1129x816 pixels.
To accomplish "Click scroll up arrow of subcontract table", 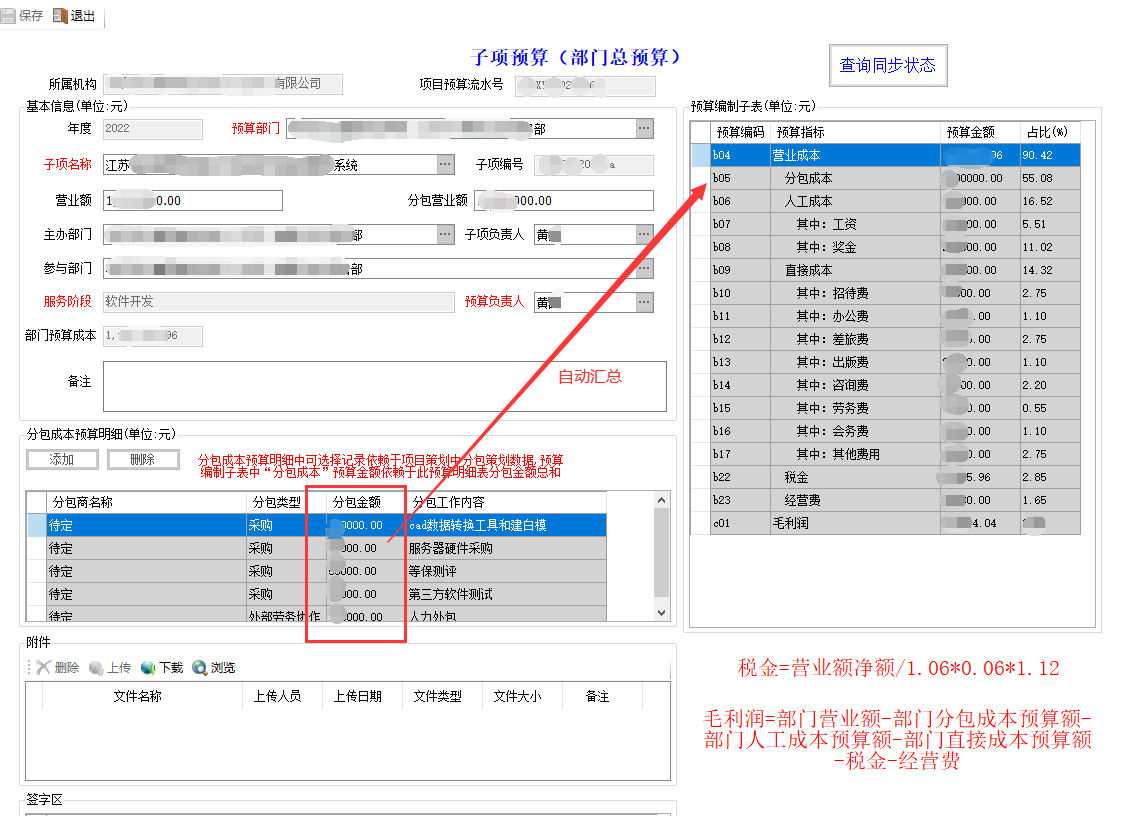I will tap(662, 500).
